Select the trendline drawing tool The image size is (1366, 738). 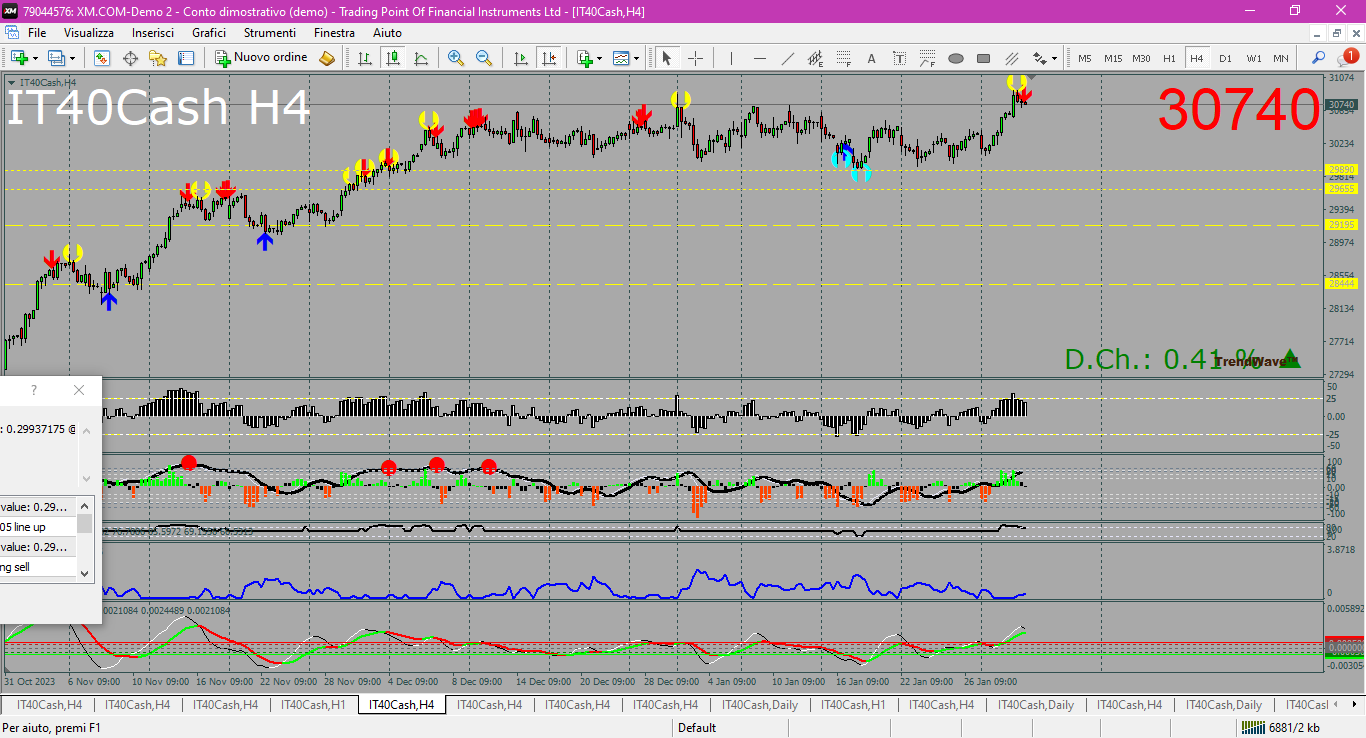787,58
